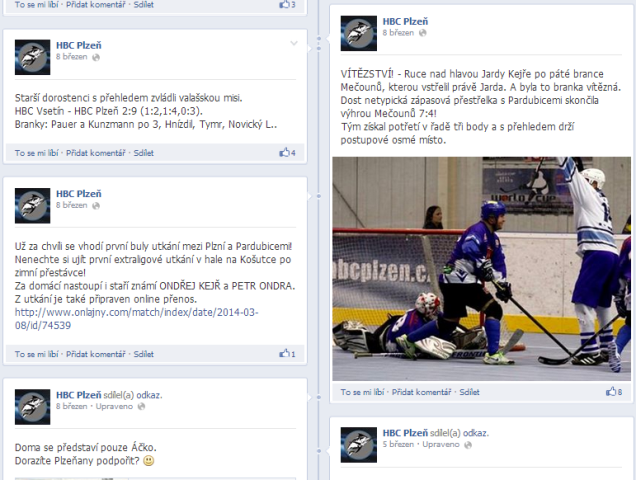This screenshot has height=480, width=636.
Task: Open post options chevron on Vsetín post
Action: [294, 43]
